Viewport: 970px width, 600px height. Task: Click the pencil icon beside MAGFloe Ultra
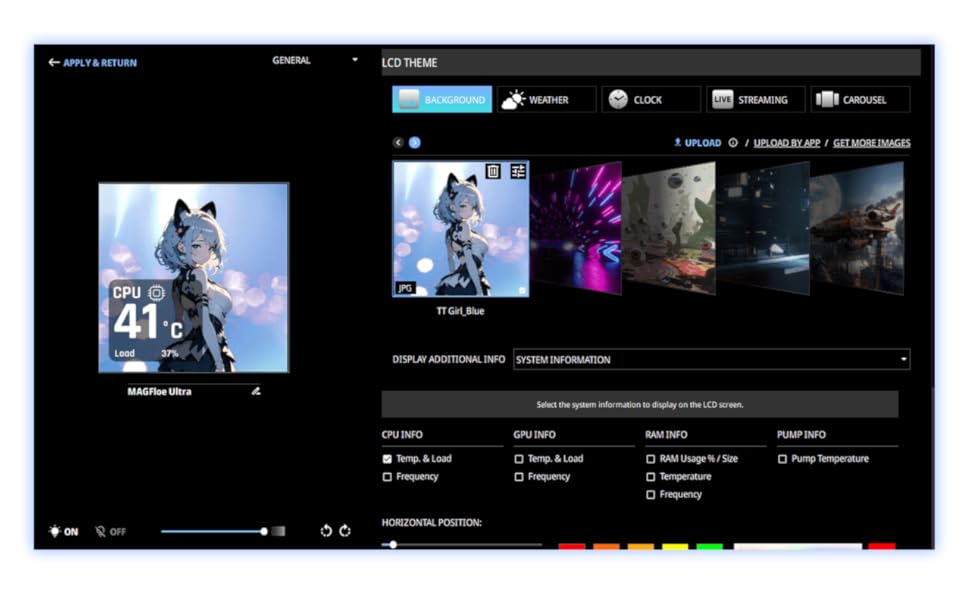tap(255, 391)
